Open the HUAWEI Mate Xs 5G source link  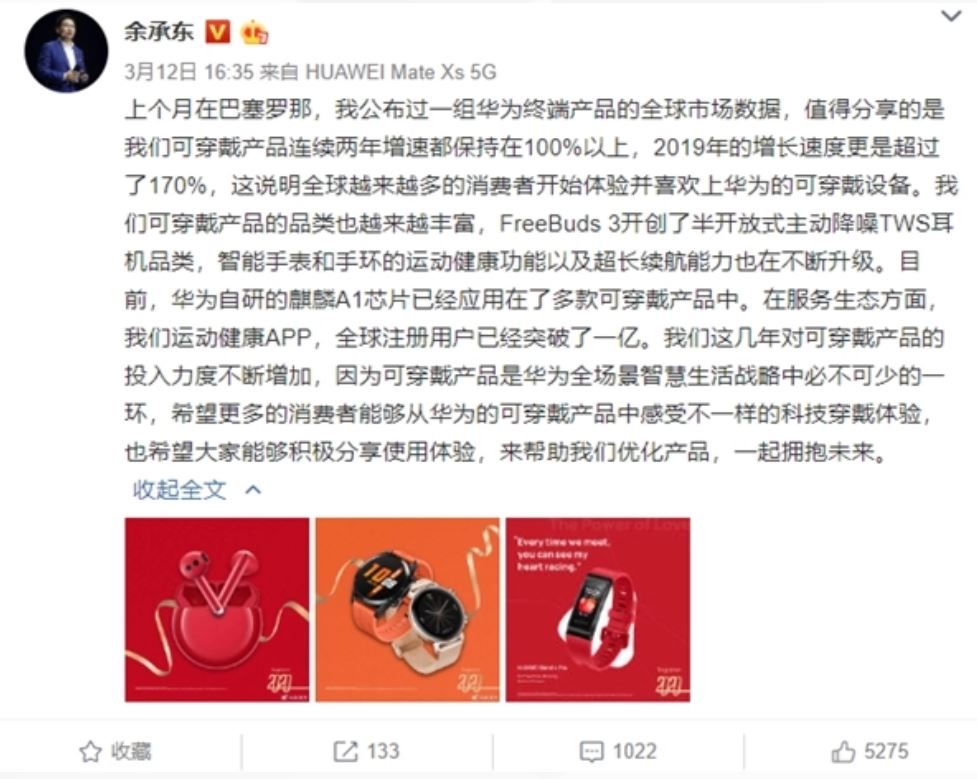[x=401, y=72]
